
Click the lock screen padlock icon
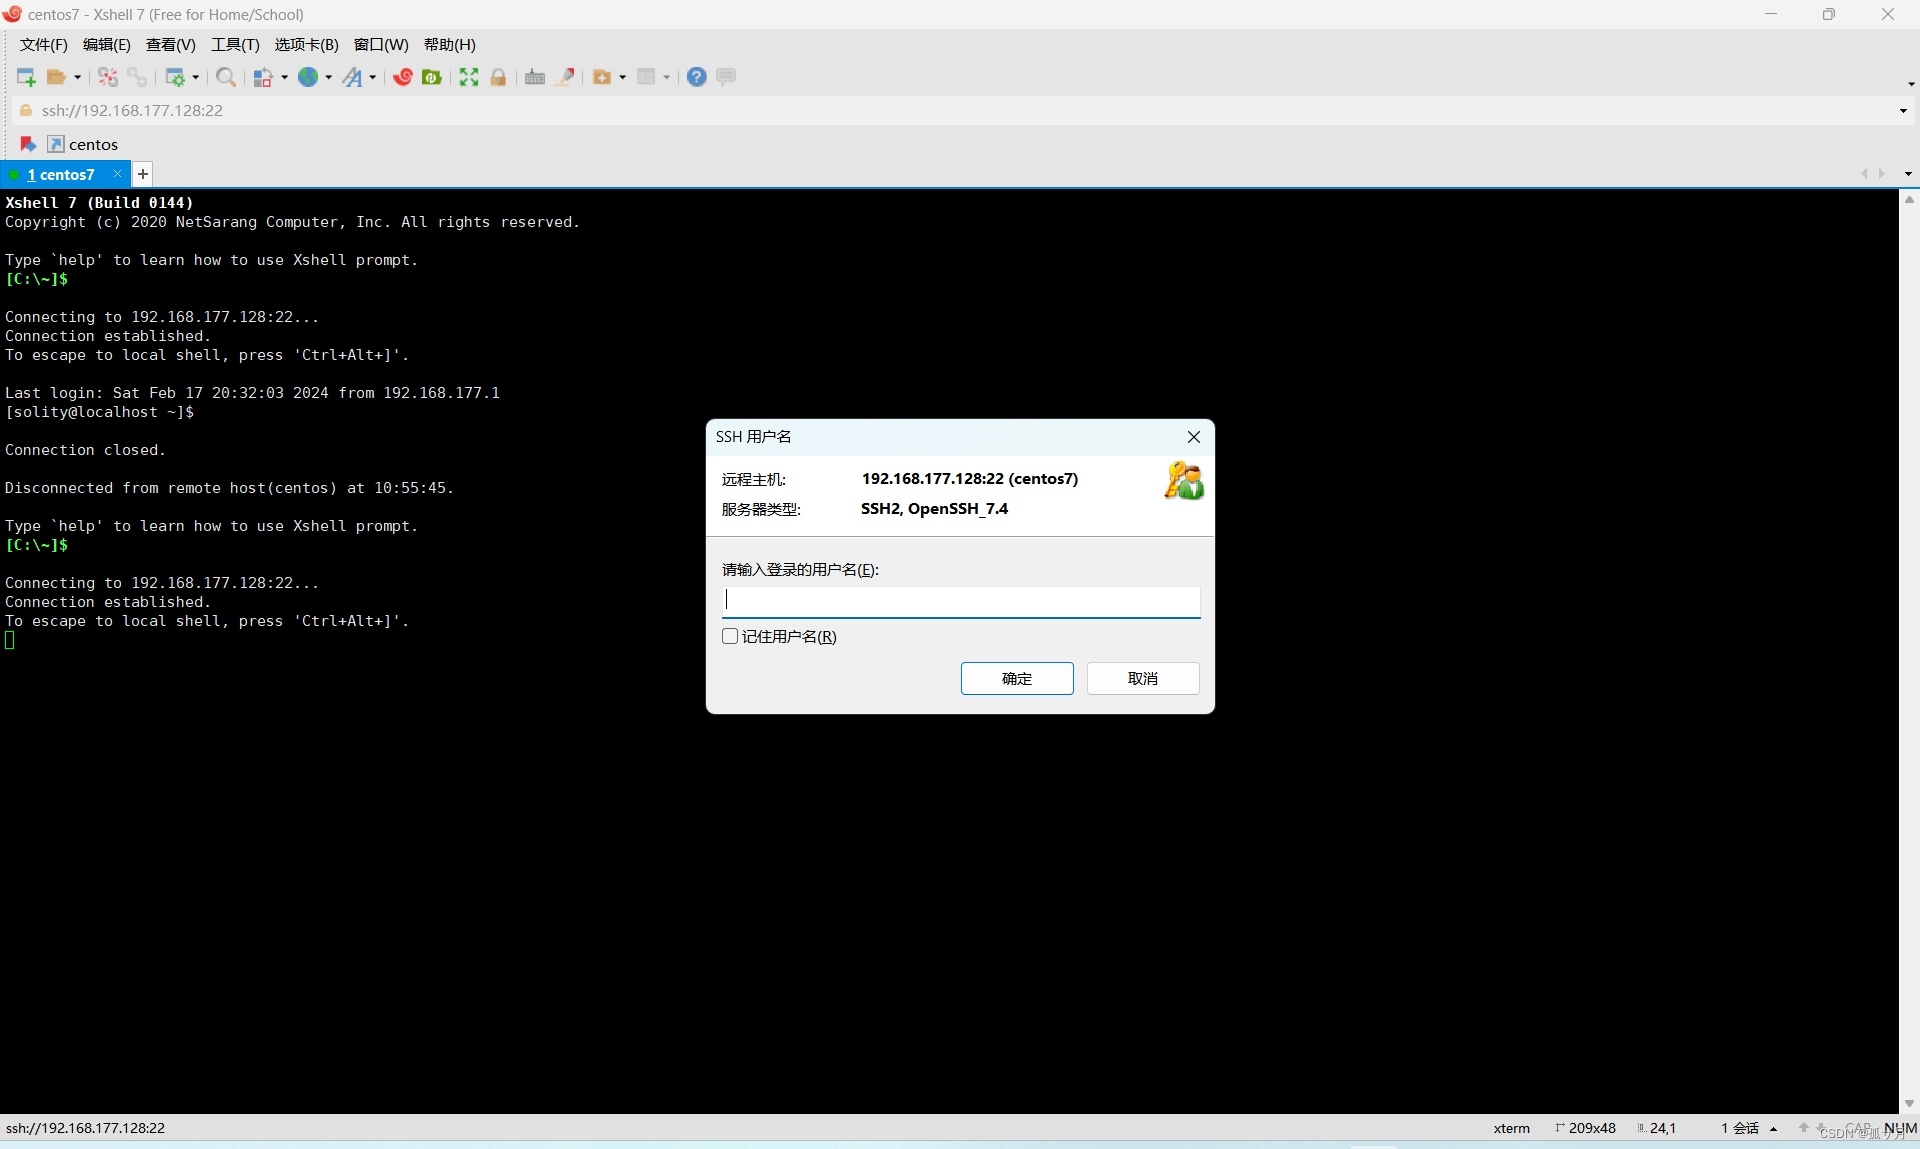[498, 77]
